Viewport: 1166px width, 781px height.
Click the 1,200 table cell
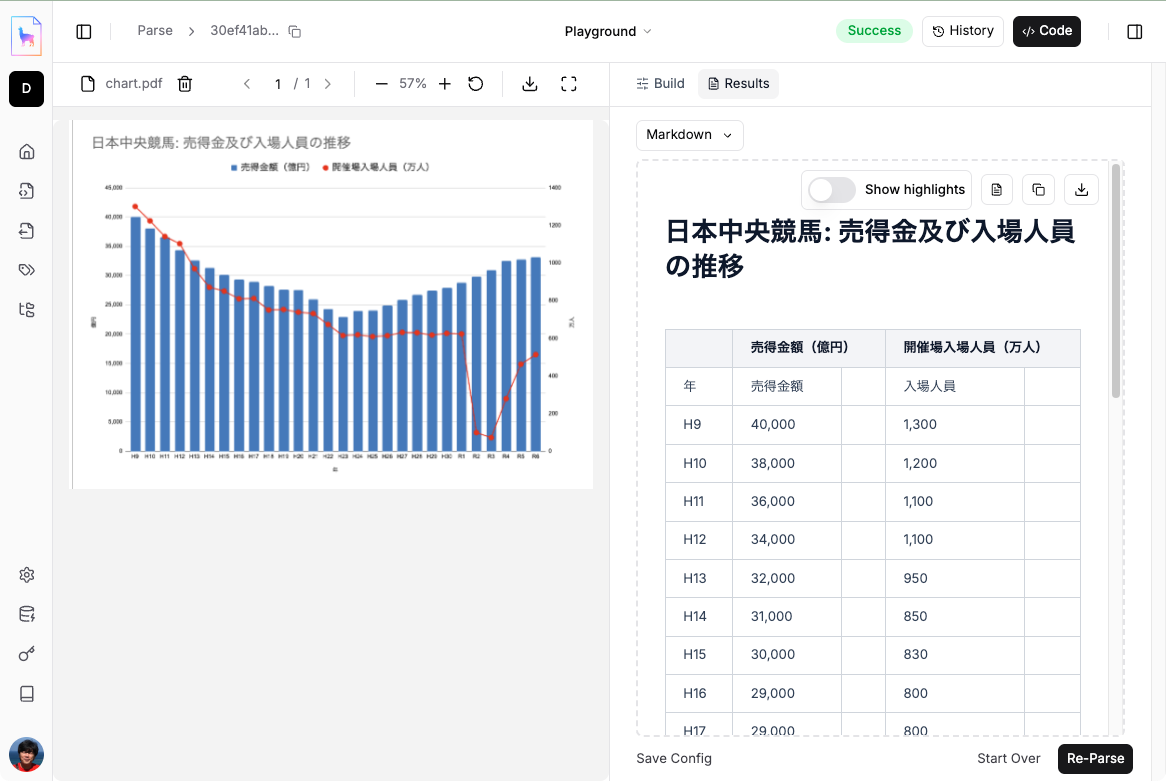[x=955, y=463]
